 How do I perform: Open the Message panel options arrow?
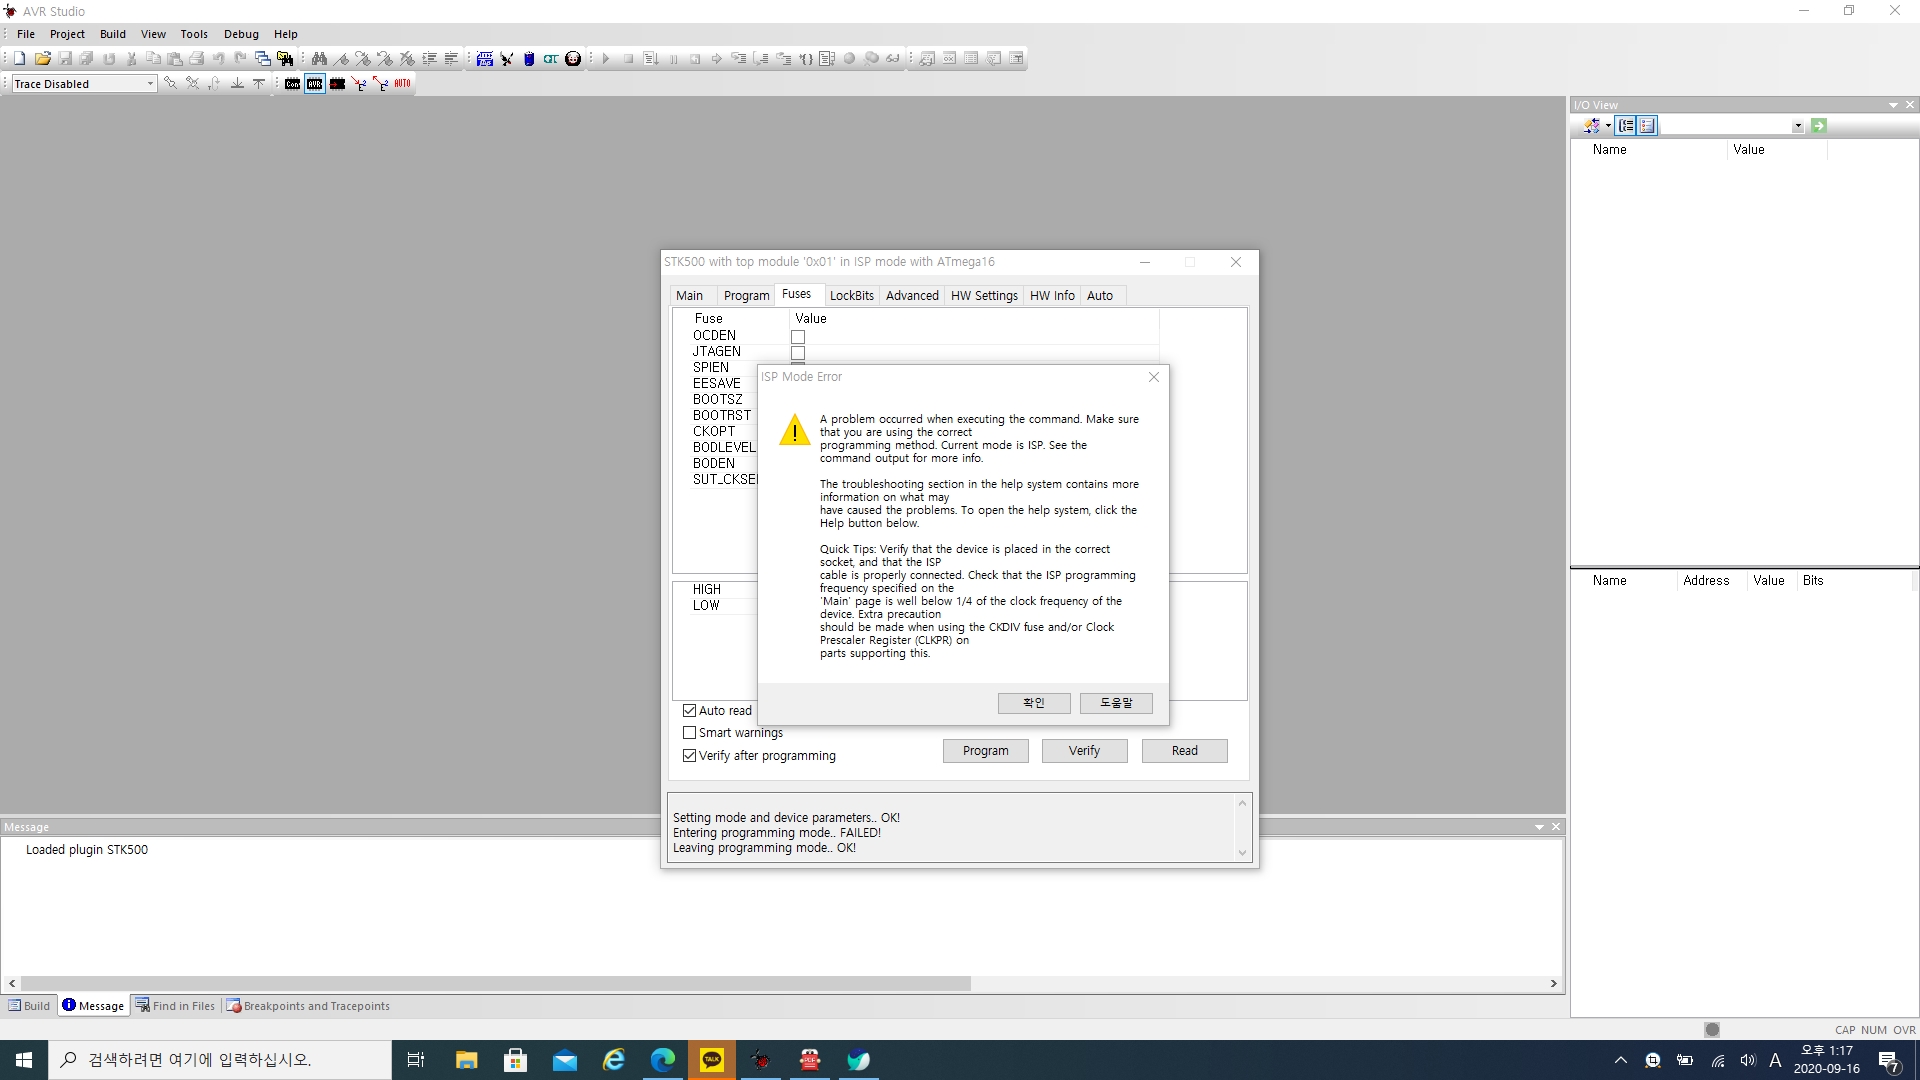[1539, 827]
